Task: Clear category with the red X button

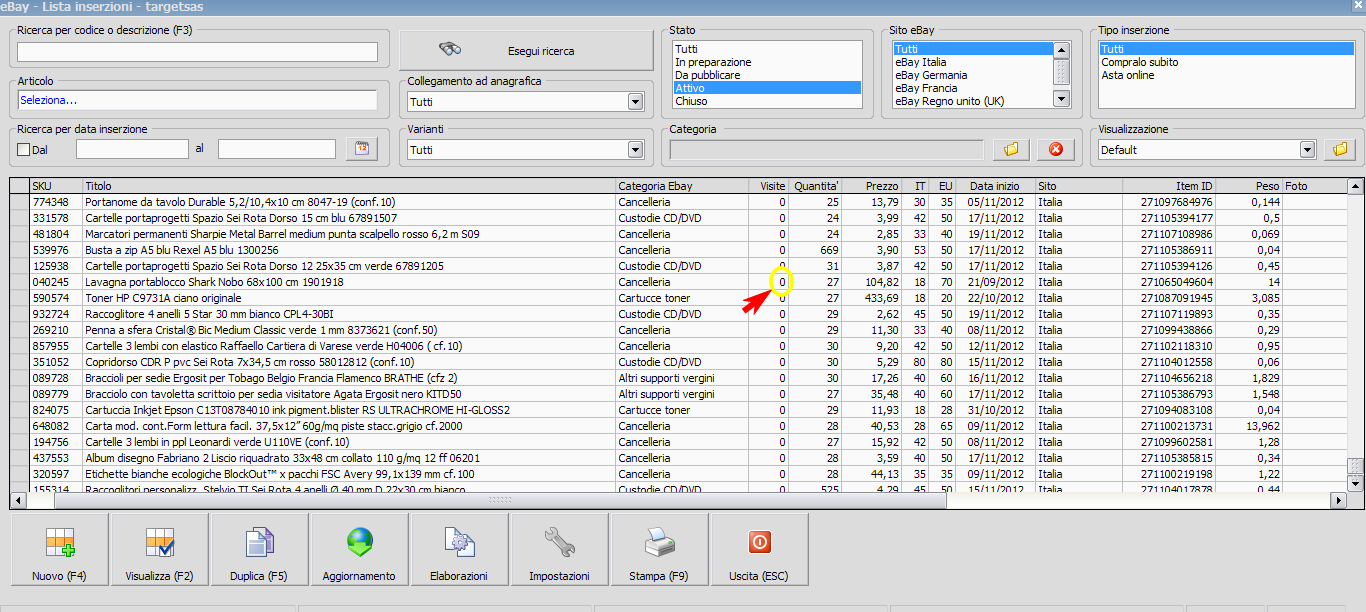Action: [x=1055, y=149]
